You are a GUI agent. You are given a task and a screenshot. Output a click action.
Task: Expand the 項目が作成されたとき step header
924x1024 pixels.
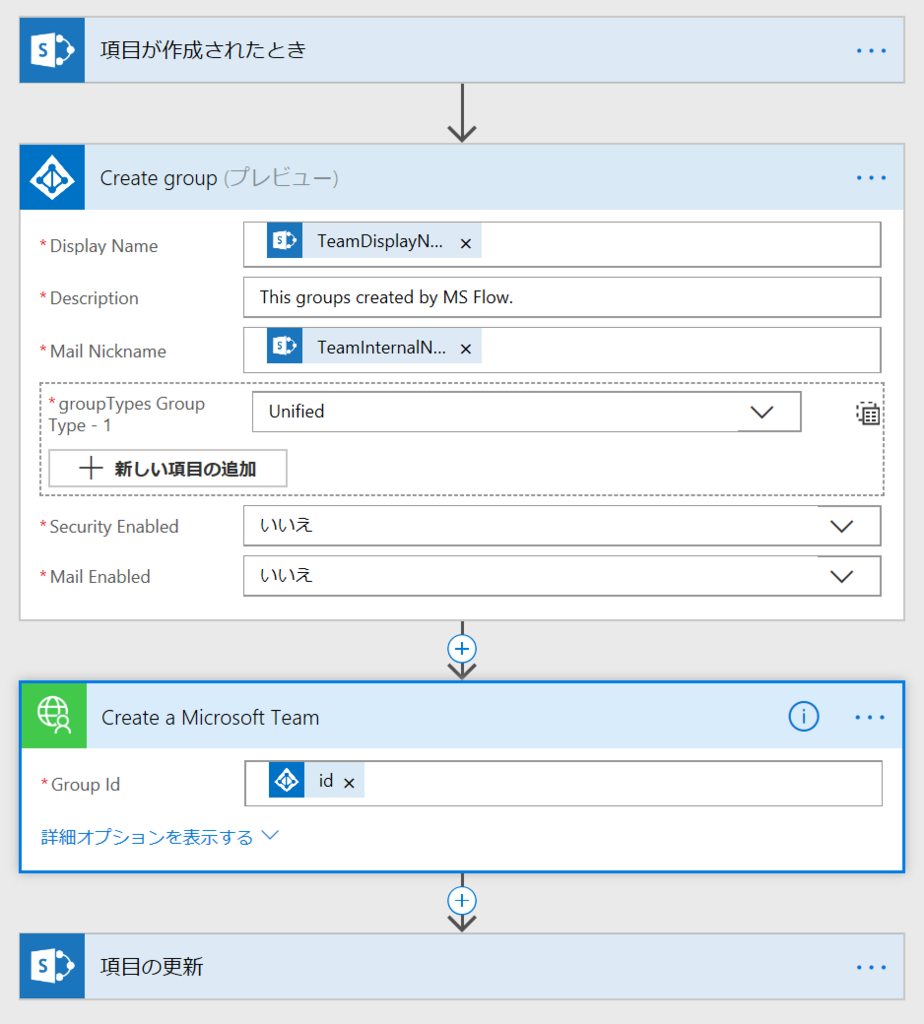[462, 50]
